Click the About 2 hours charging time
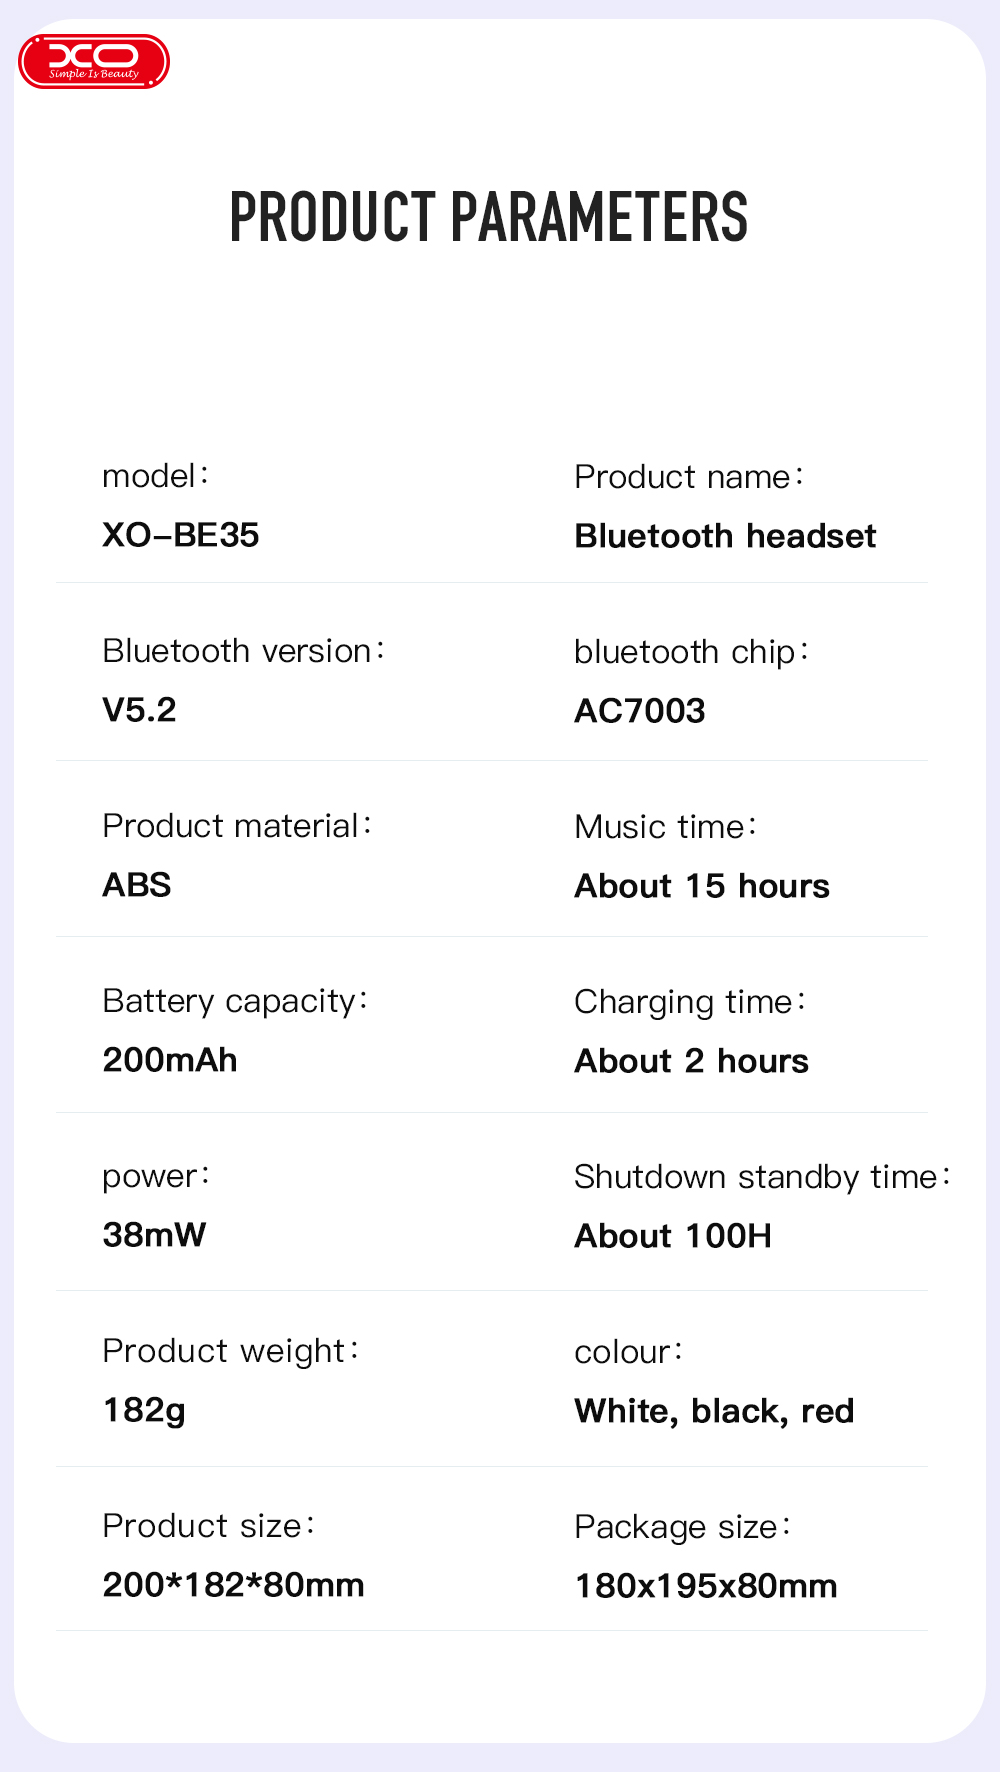This screenshot has height=1772, width=1000. tap(691, 1061)
